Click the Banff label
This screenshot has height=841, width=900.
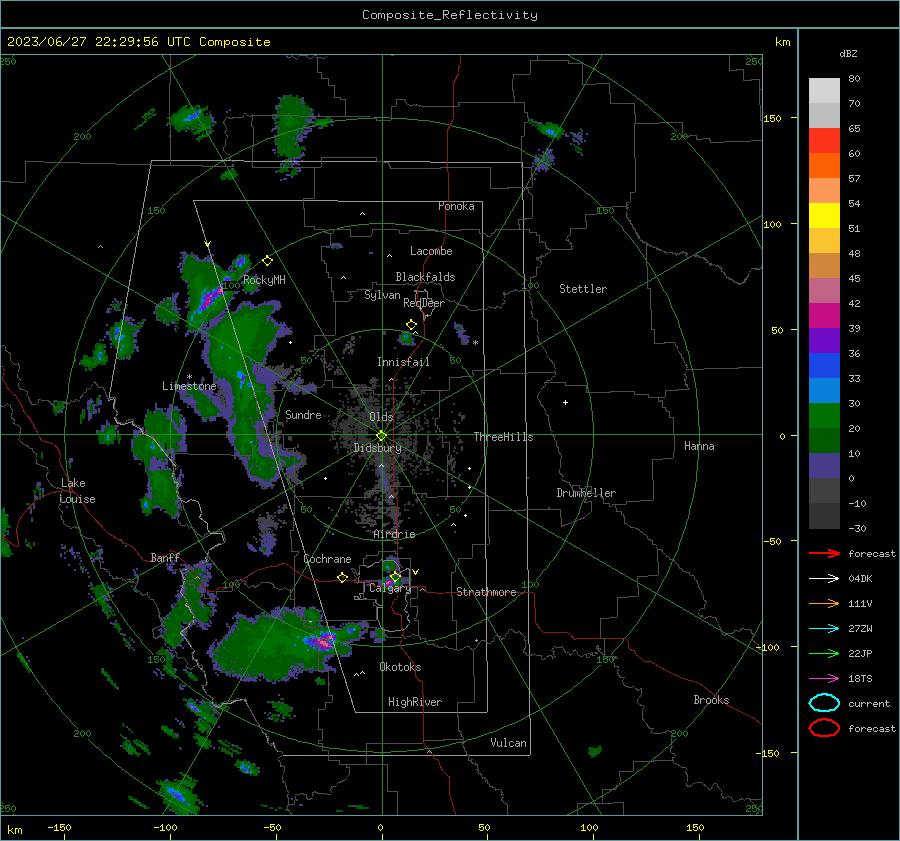(165, 558)
